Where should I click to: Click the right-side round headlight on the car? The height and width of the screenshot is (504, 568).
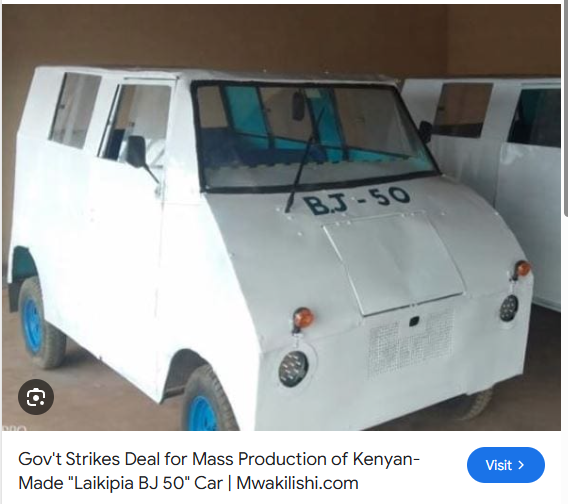point(509,308)
